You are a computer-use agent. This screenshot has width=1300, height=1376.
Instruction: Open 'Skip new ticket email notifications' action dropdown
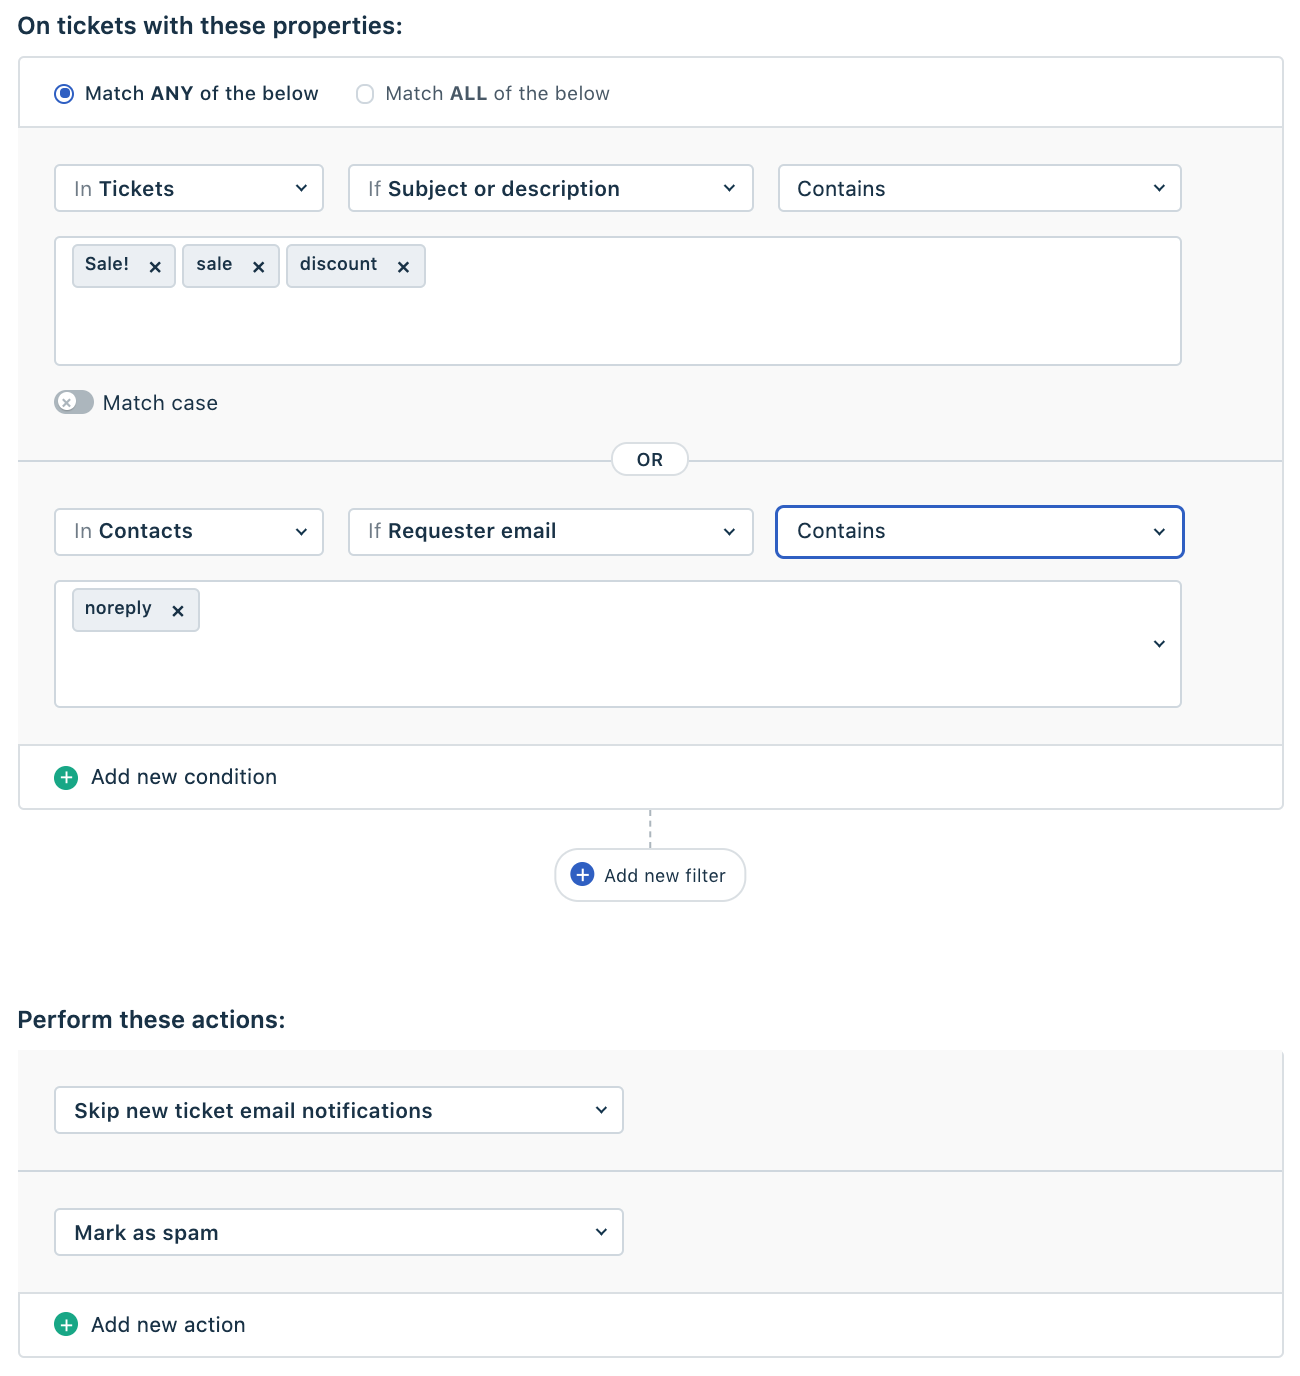(339, 1110)
